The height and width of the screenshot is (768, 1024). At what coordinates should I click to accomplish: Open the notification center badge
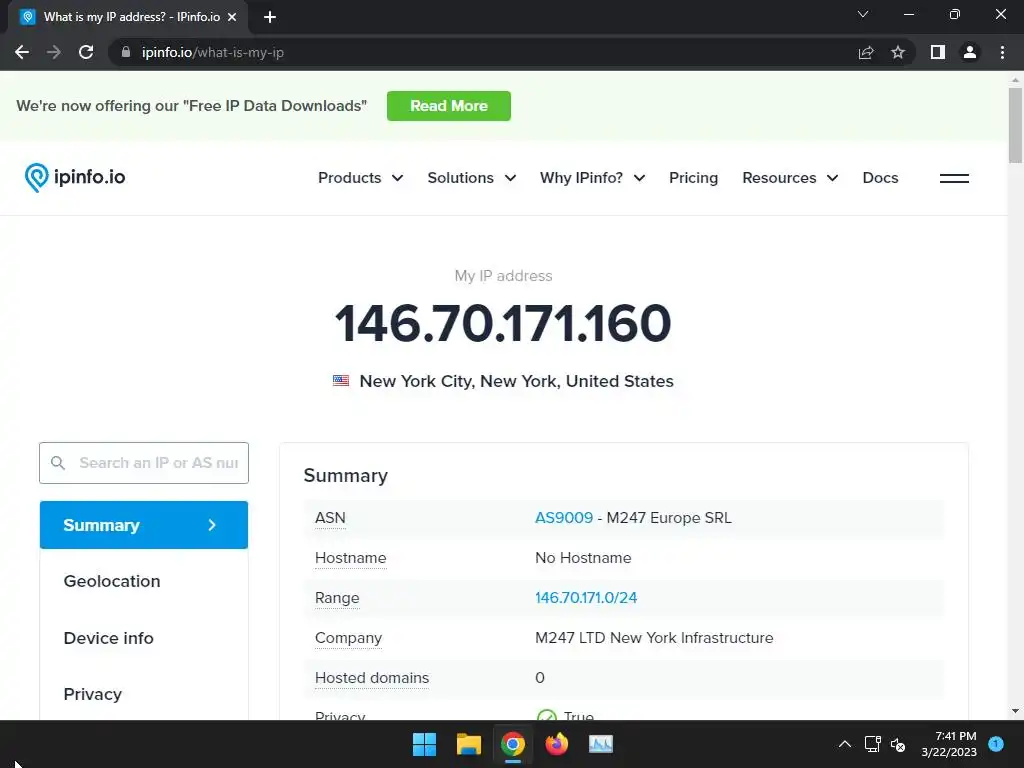point(996,743)
